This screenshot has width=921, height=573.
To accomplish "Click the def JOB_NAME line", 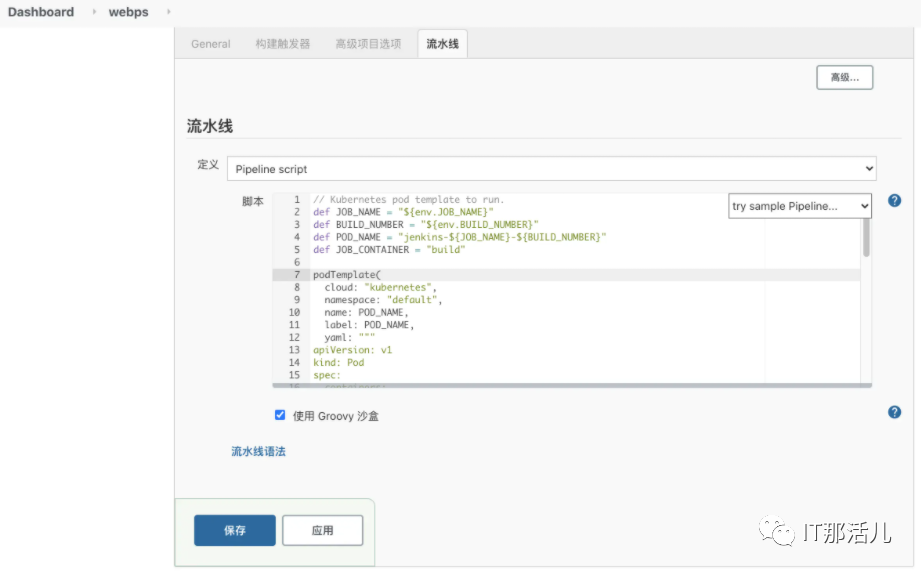I will click(x=403, y=212).
